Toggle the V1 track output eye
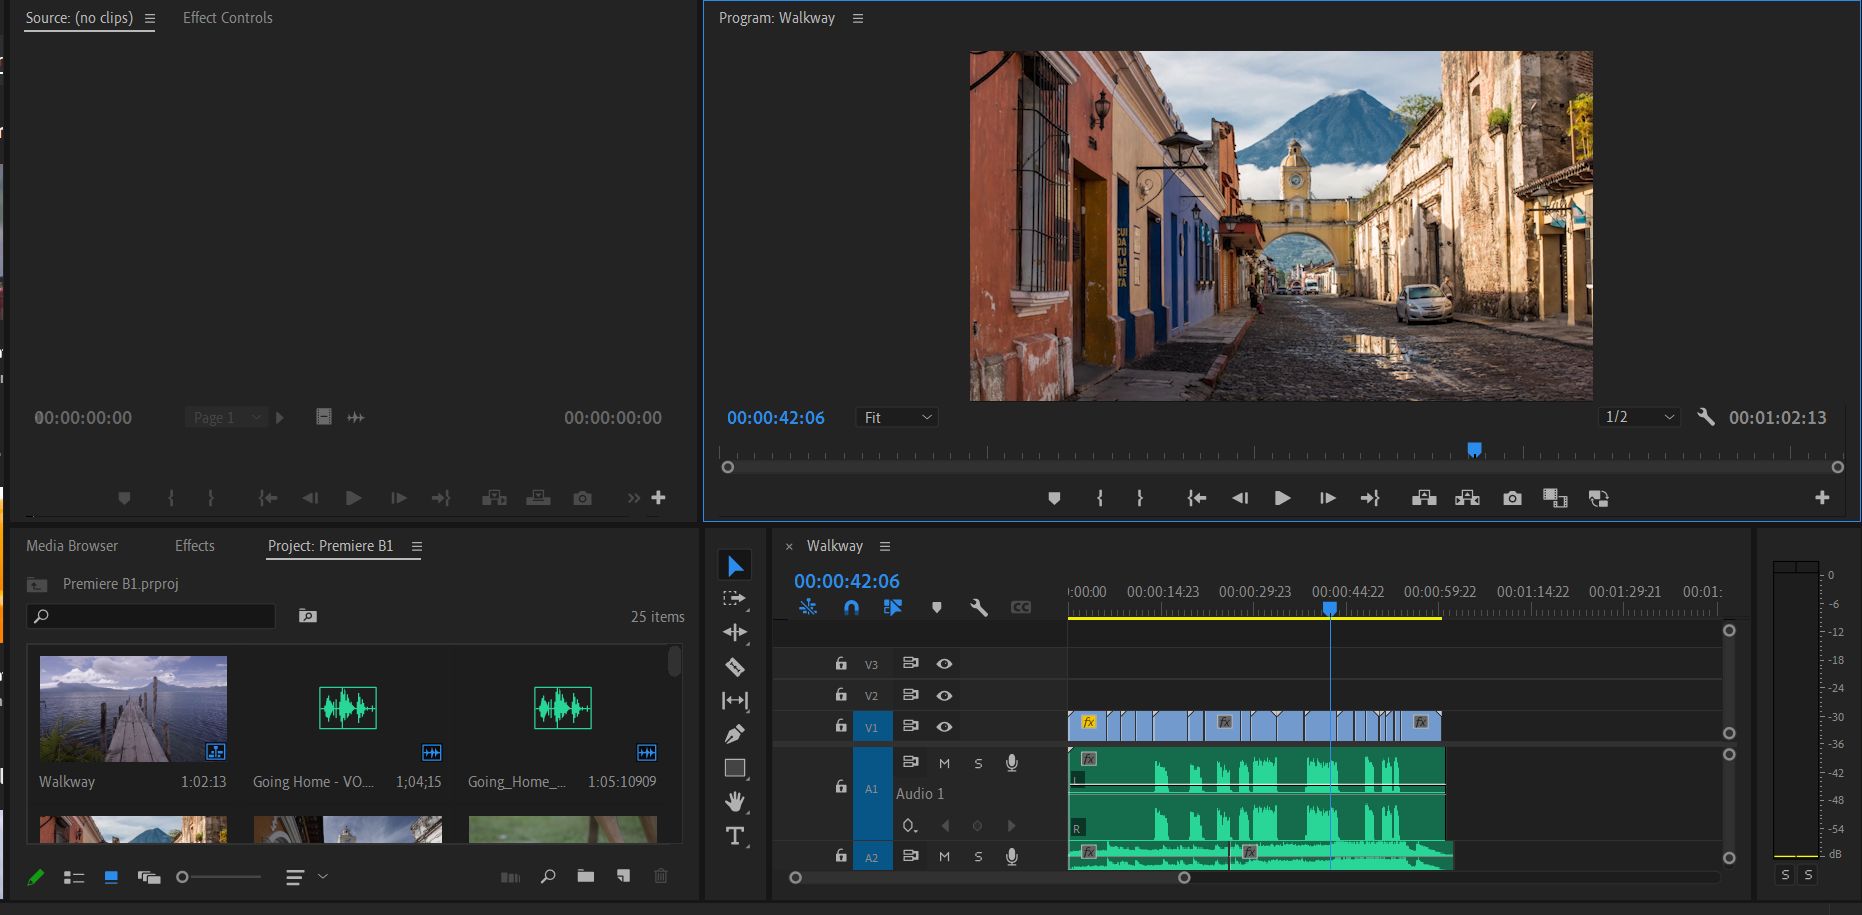The height and width of the screenshot is (915, 1862). [x=944, y=727]
